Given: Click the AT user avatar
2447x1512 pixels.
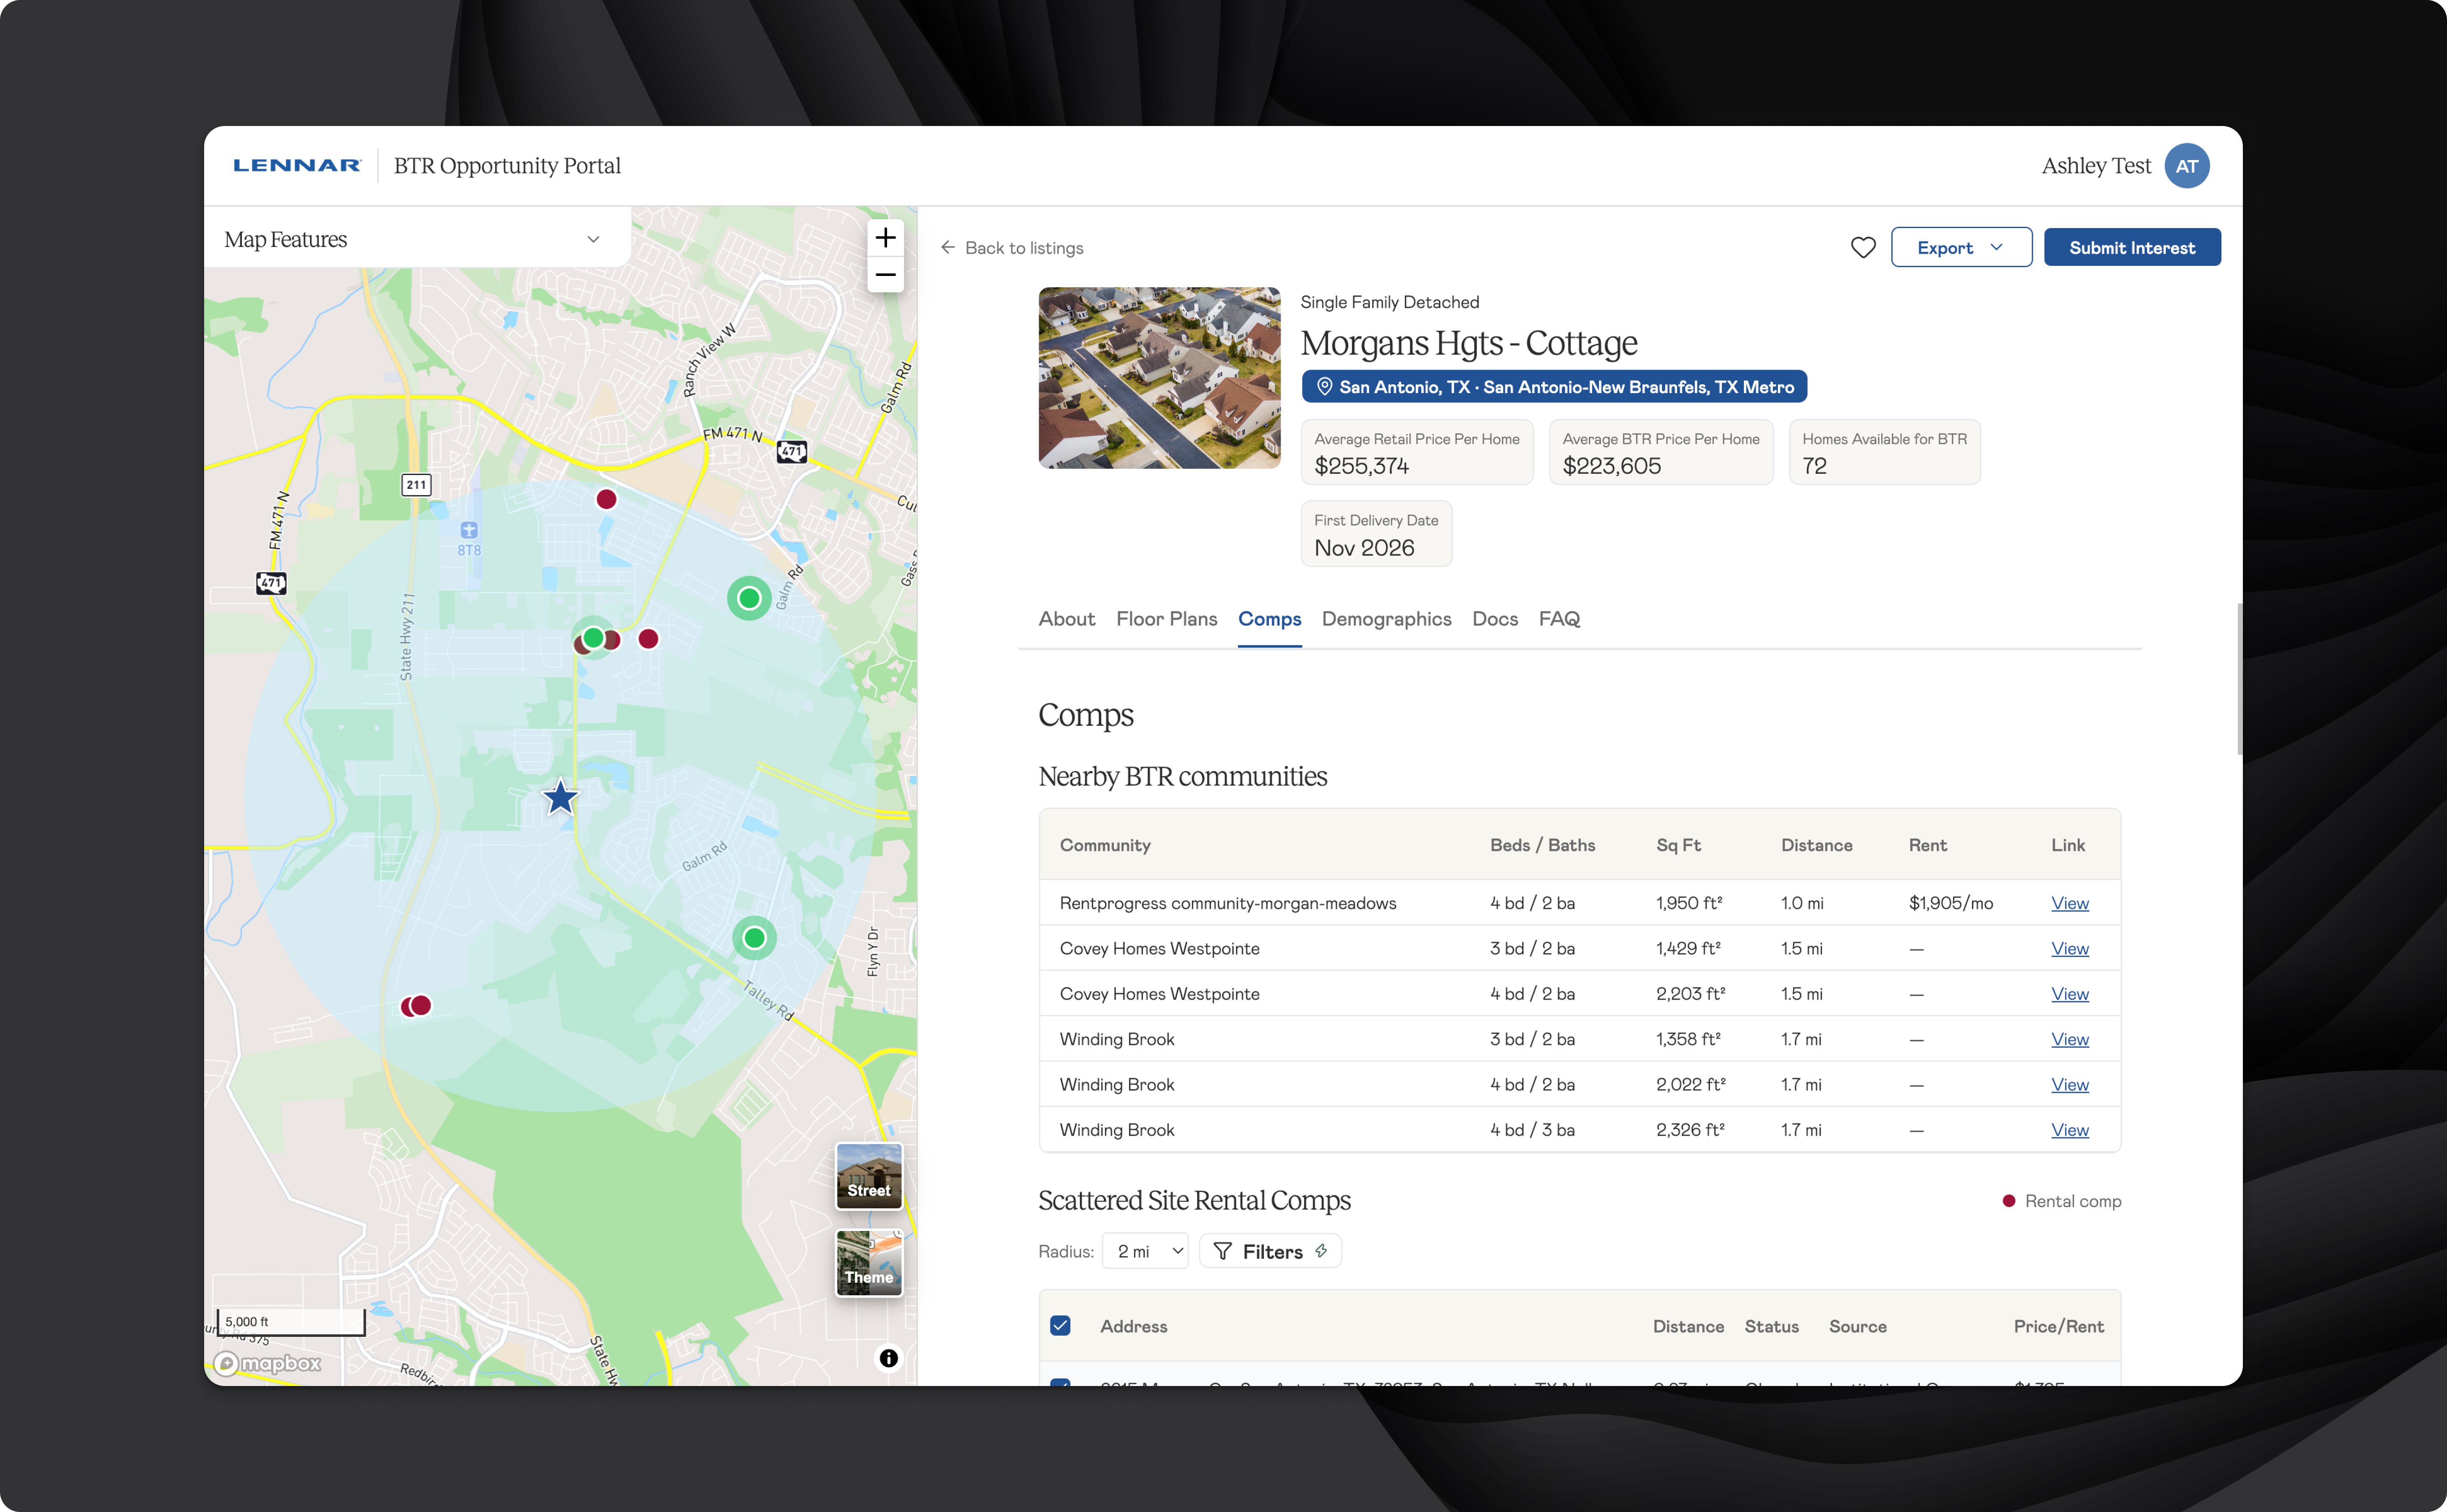Looking at the screenshot, I should 2186,166.
